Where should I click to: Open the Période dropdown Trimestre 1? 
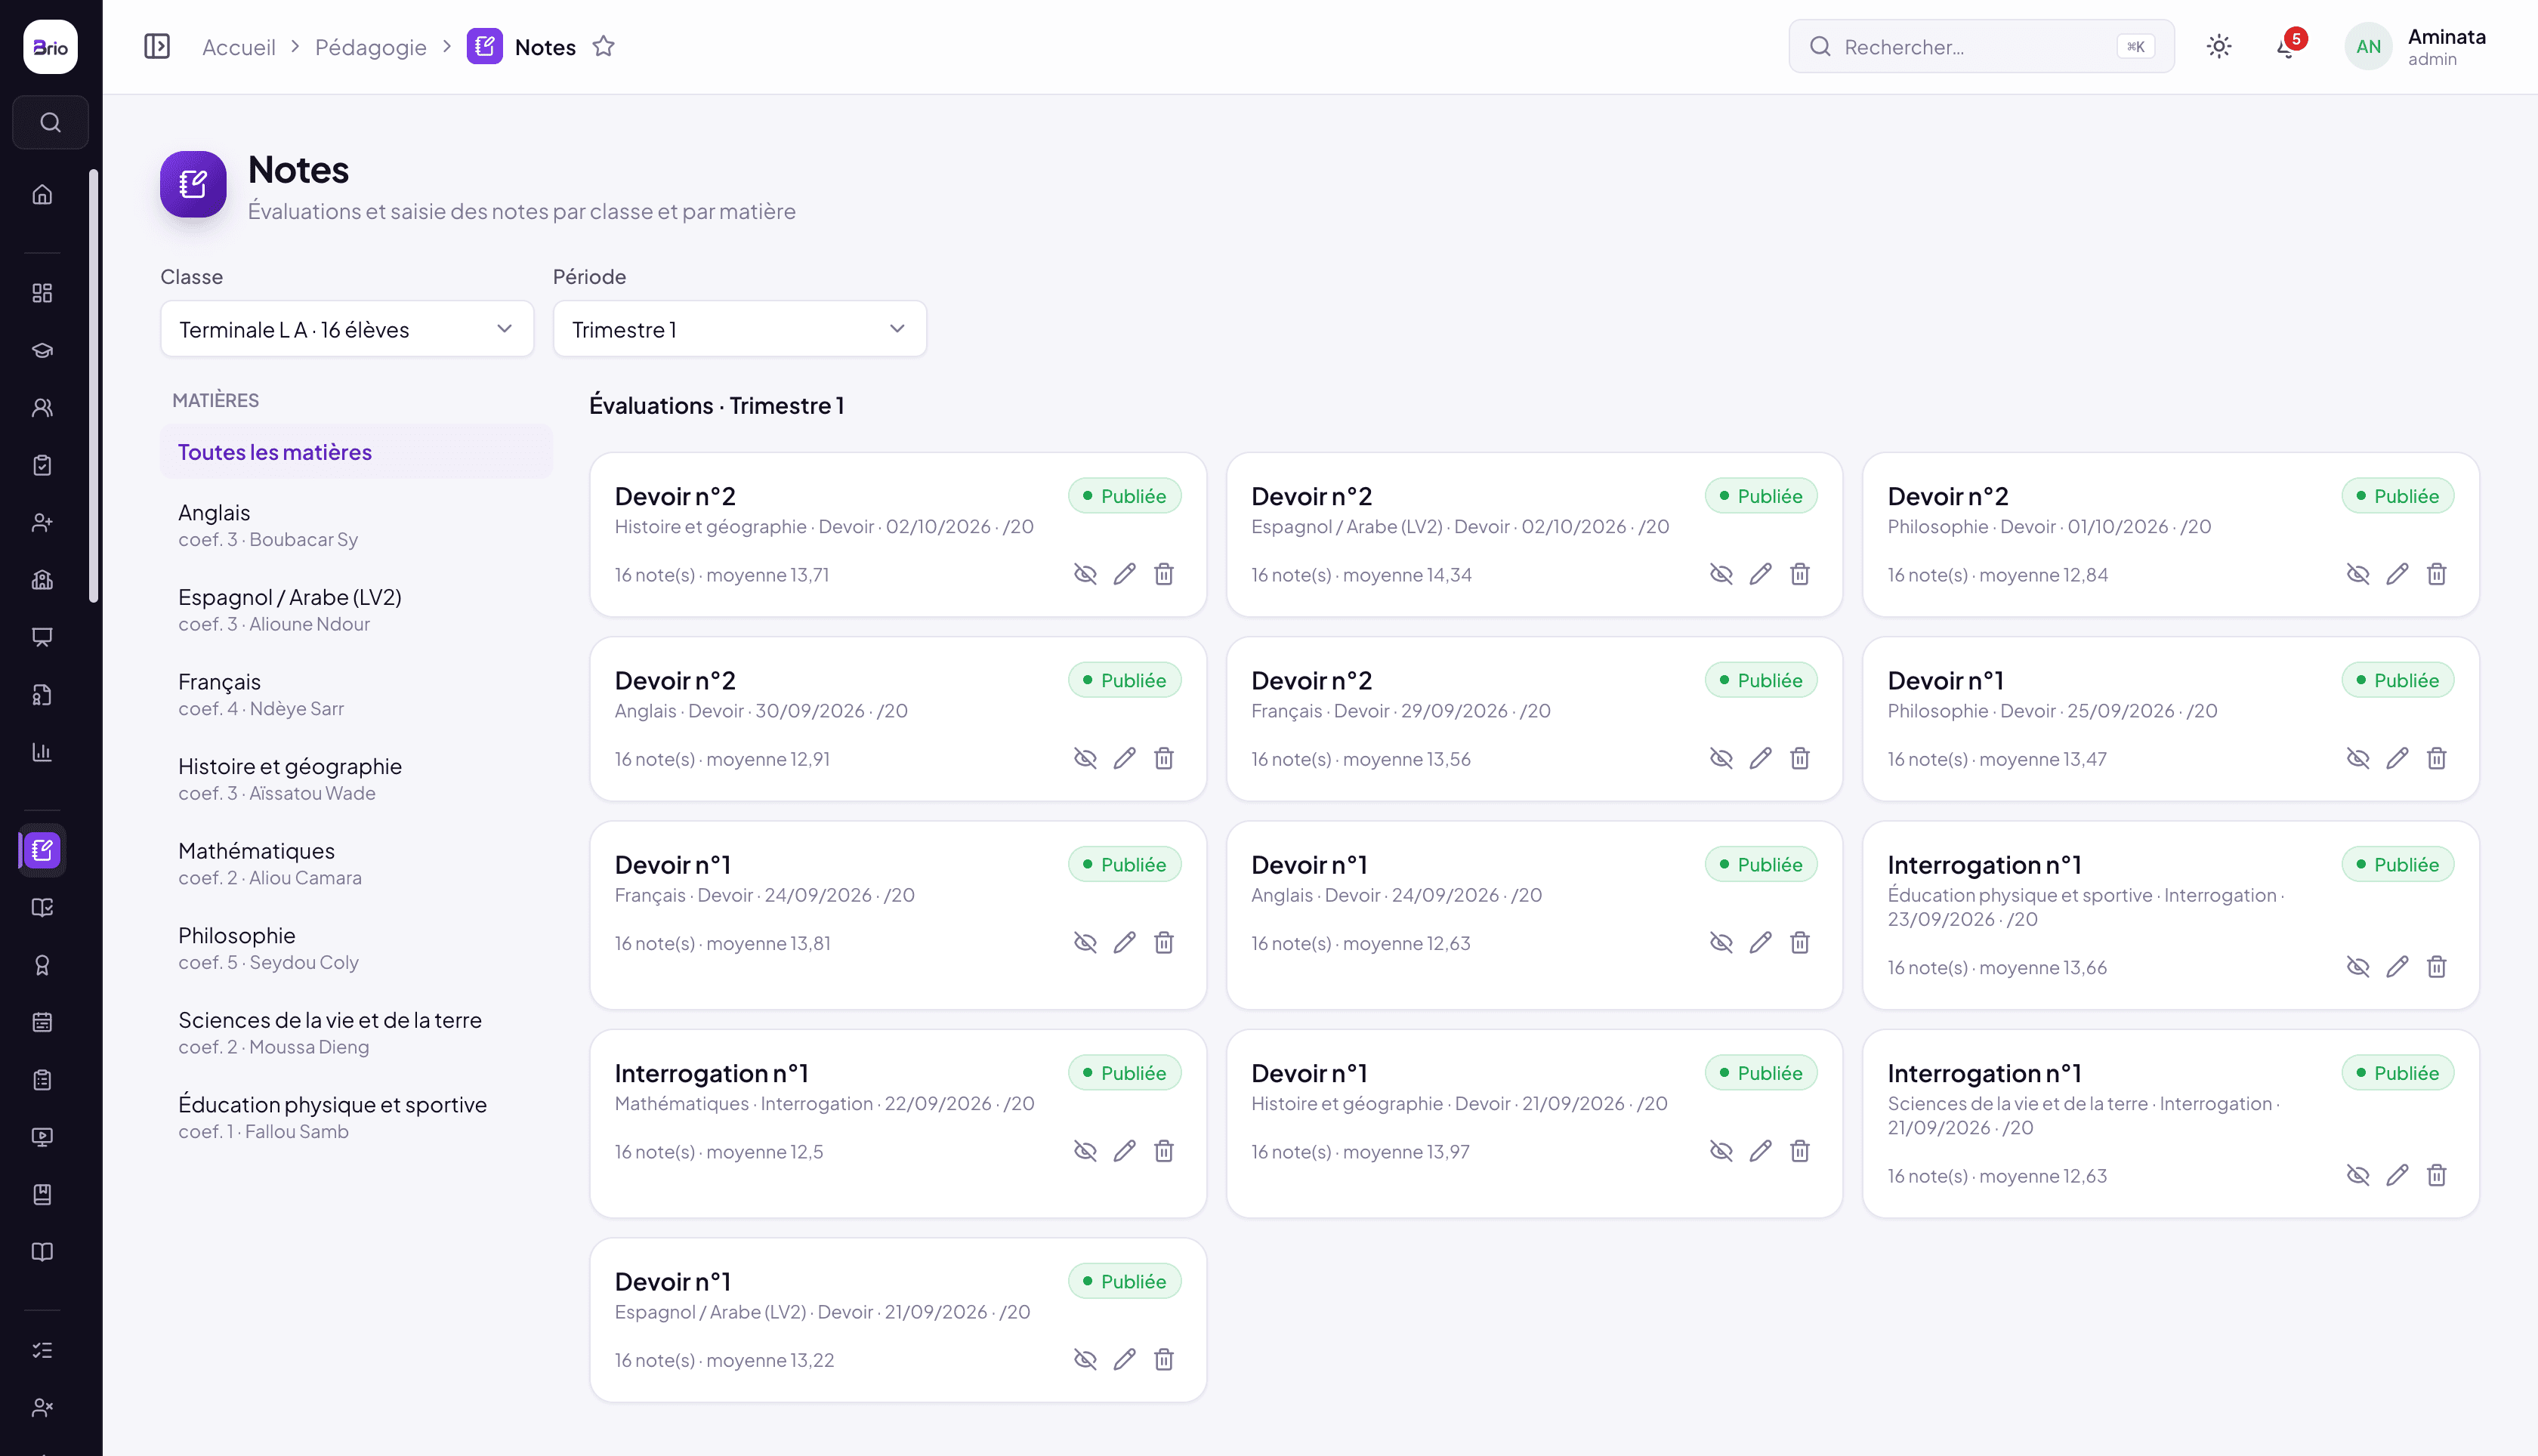pyautogui.click(x=740, y=329)
